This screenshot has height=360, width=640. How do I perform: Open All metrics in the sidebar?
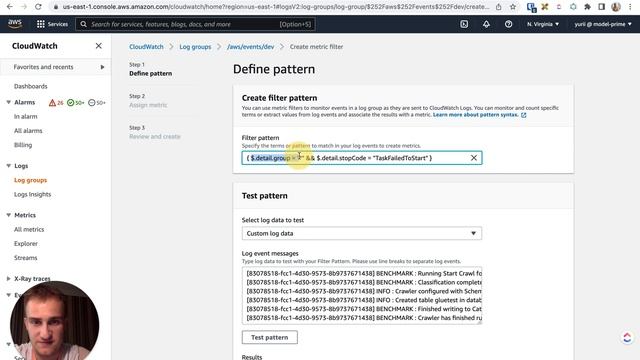click(29, 229)
